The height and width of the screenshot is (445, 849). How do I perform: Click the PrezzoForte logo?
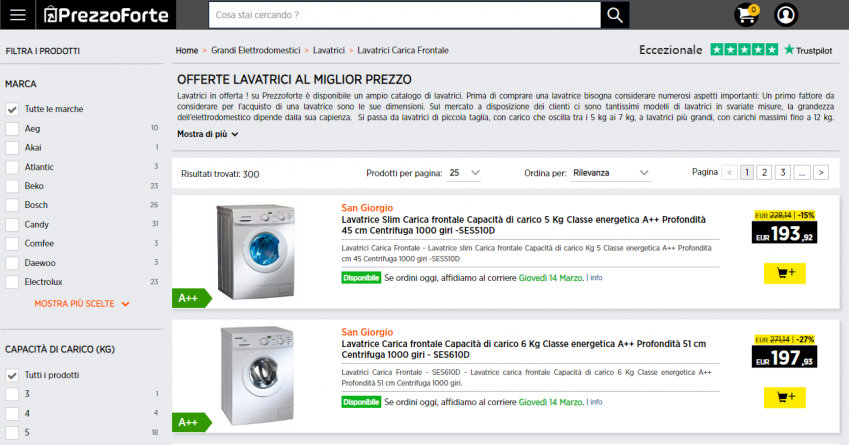(106, 15)
